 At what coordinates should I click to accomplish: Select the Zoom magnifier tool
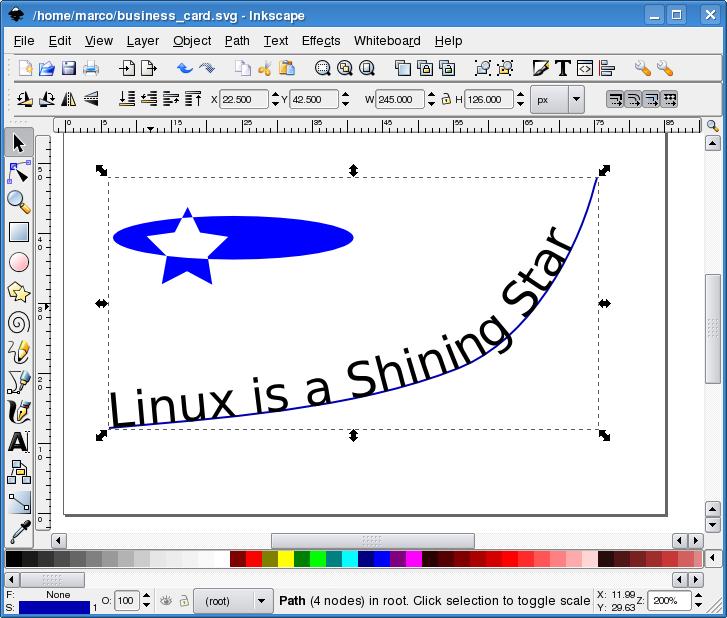19,202
